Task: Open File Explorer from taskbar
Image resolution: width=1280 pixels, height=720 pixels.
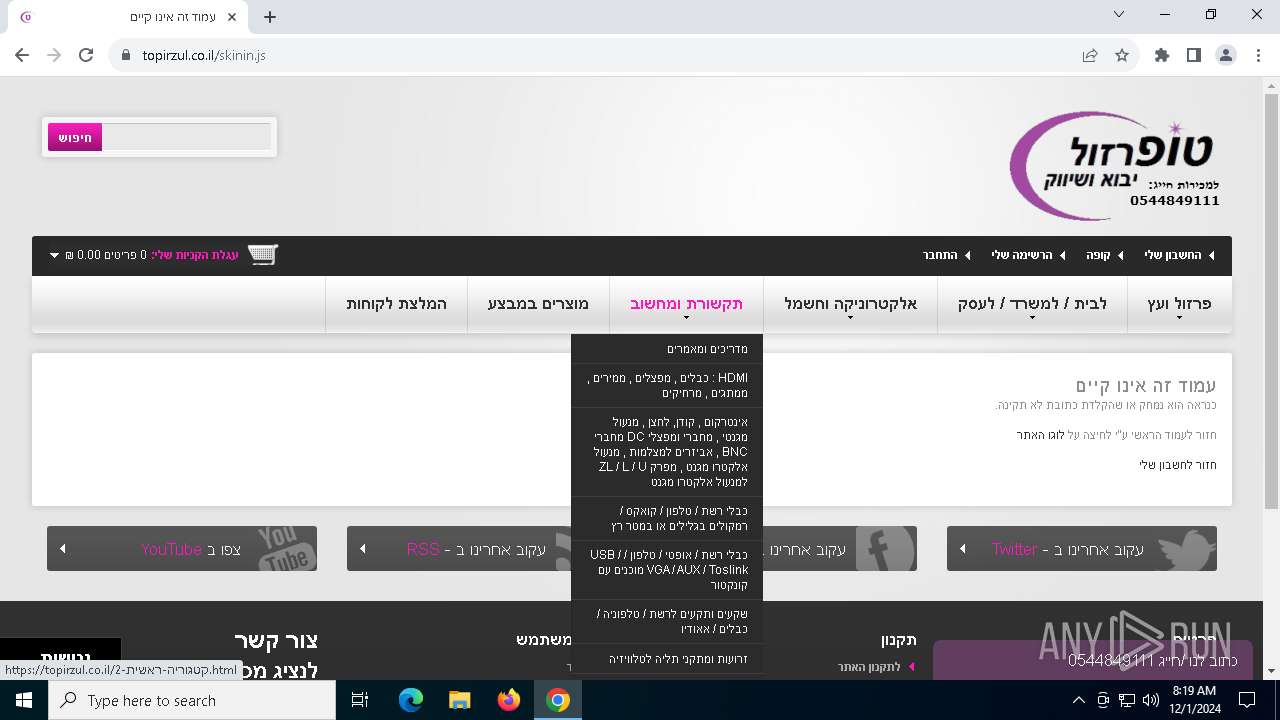Action: click(x=459, y=700)
